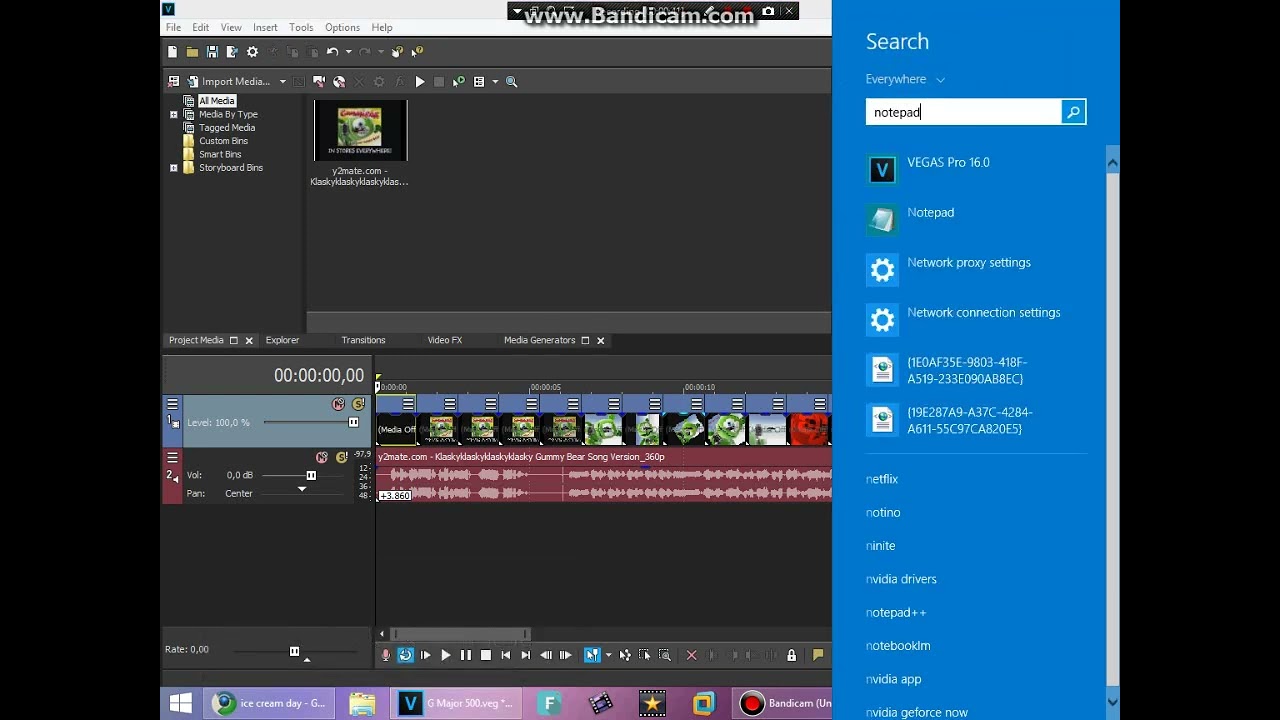Click Play from Start in transport bar
This screenshot has height=720, width=1280.
point(426,655)
